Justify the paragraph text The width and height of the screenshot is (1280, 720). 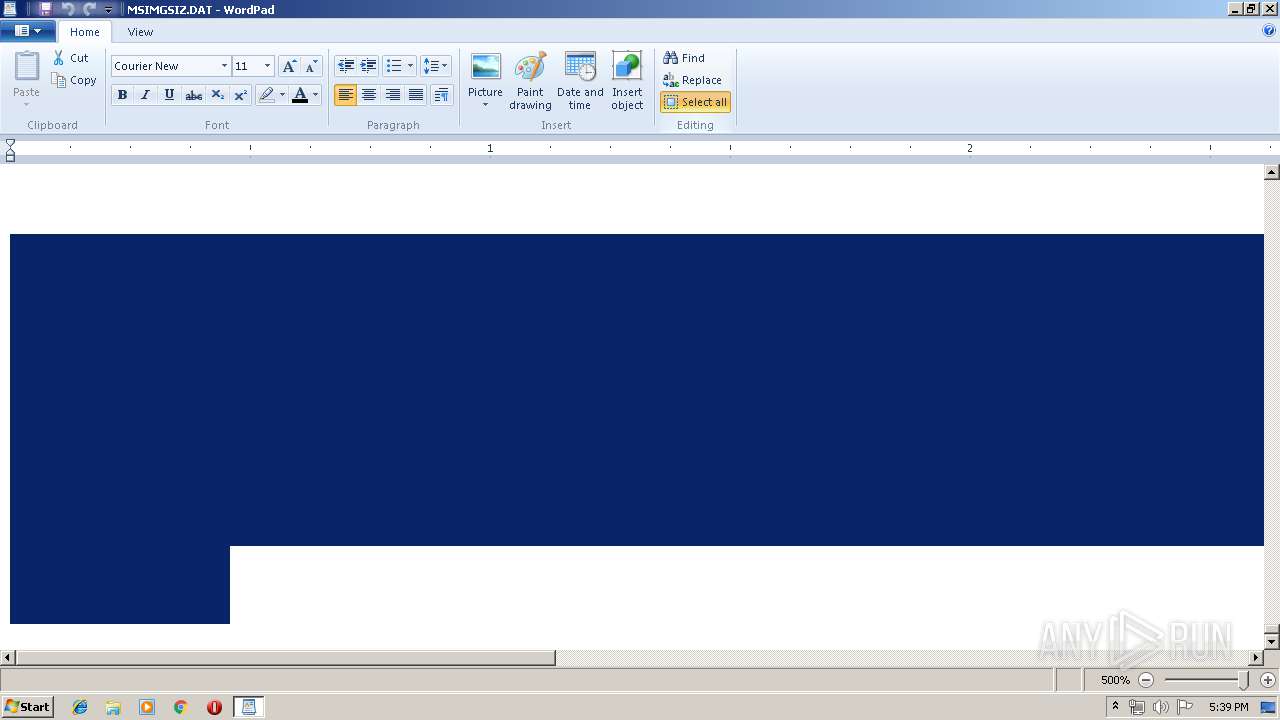[416, 95]
